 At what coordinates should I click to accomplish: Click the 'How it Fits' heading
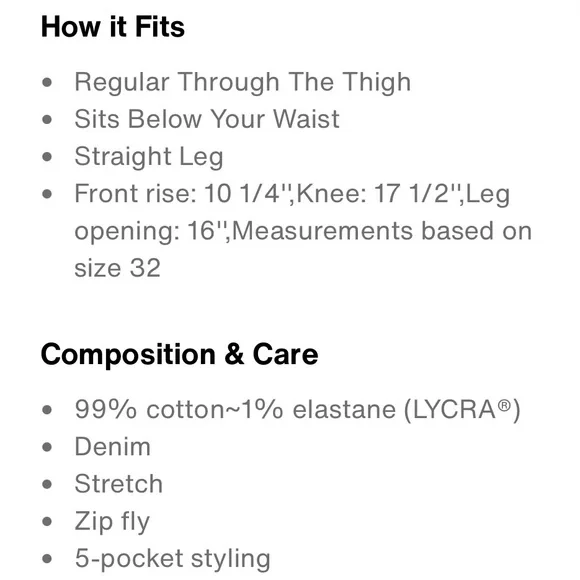click(113, 27)
